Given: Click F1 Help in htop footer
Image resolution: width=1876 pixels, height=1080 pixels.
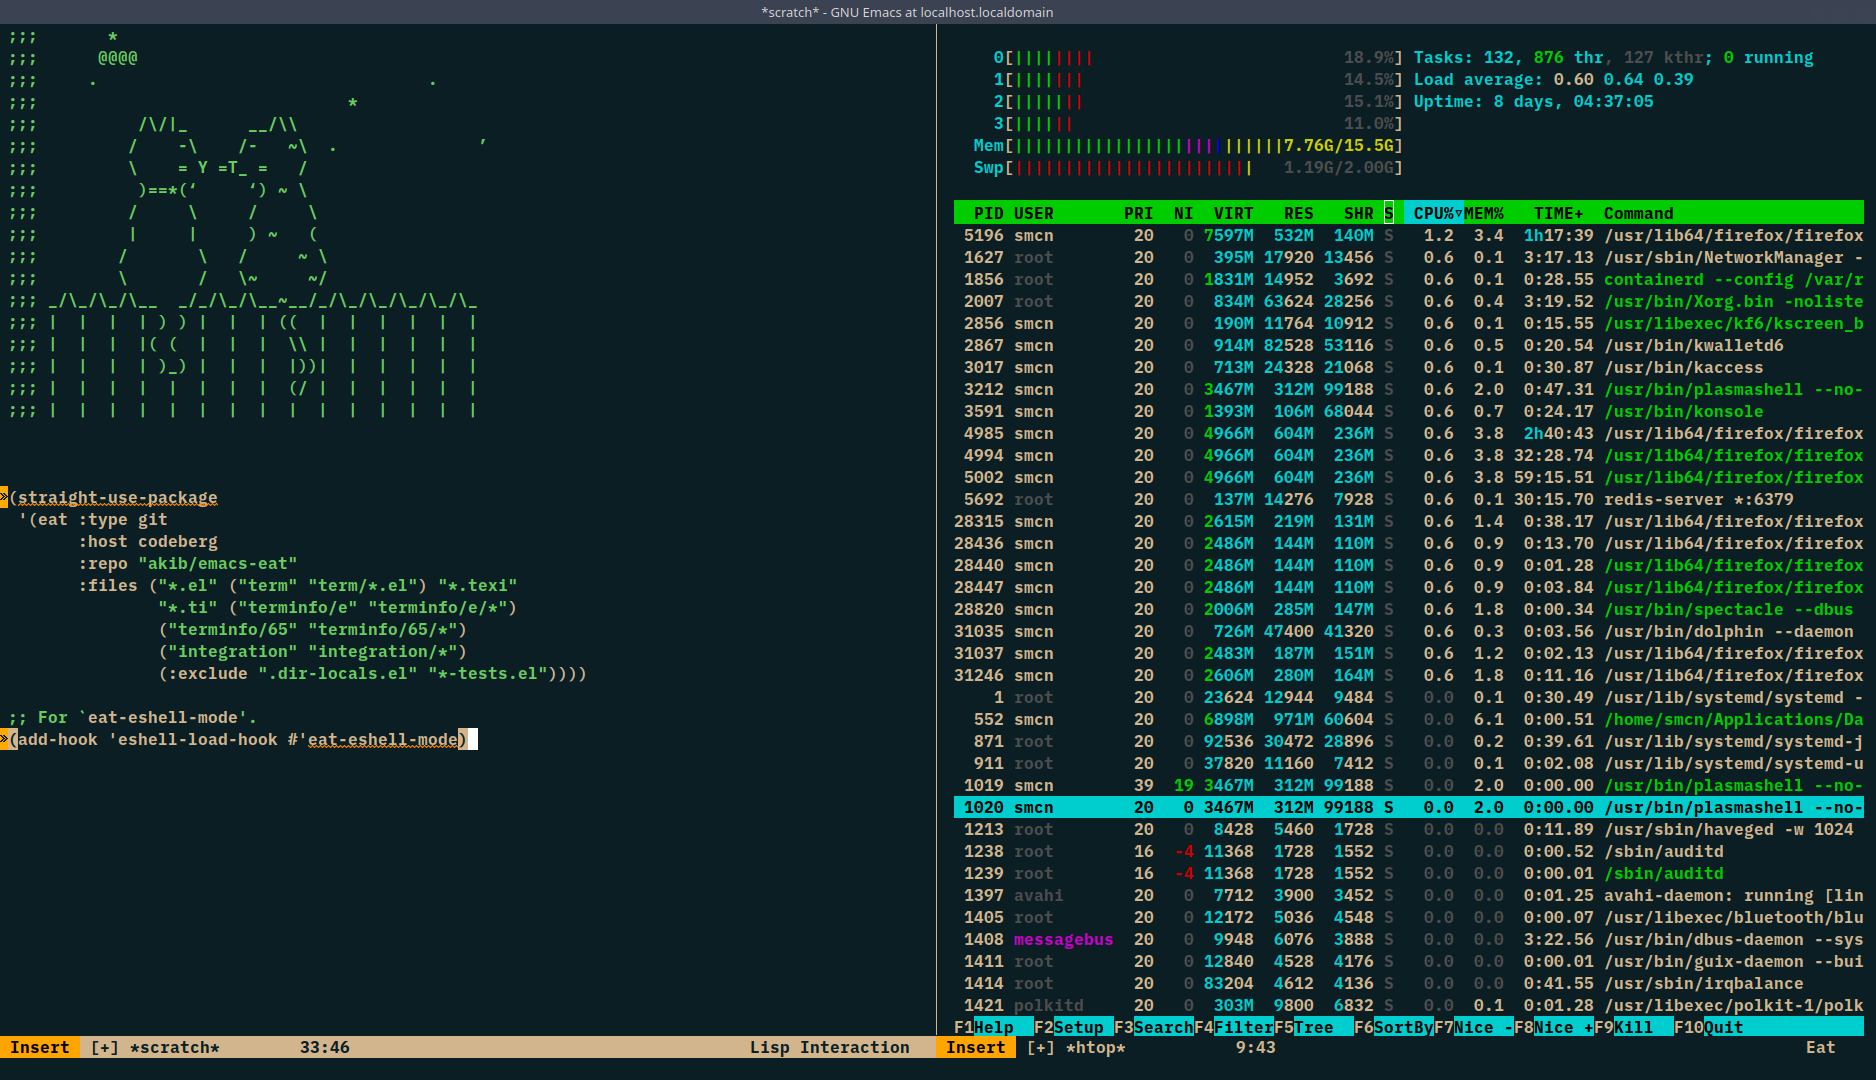Looking at the screenshot, I should coord(983,1027).
